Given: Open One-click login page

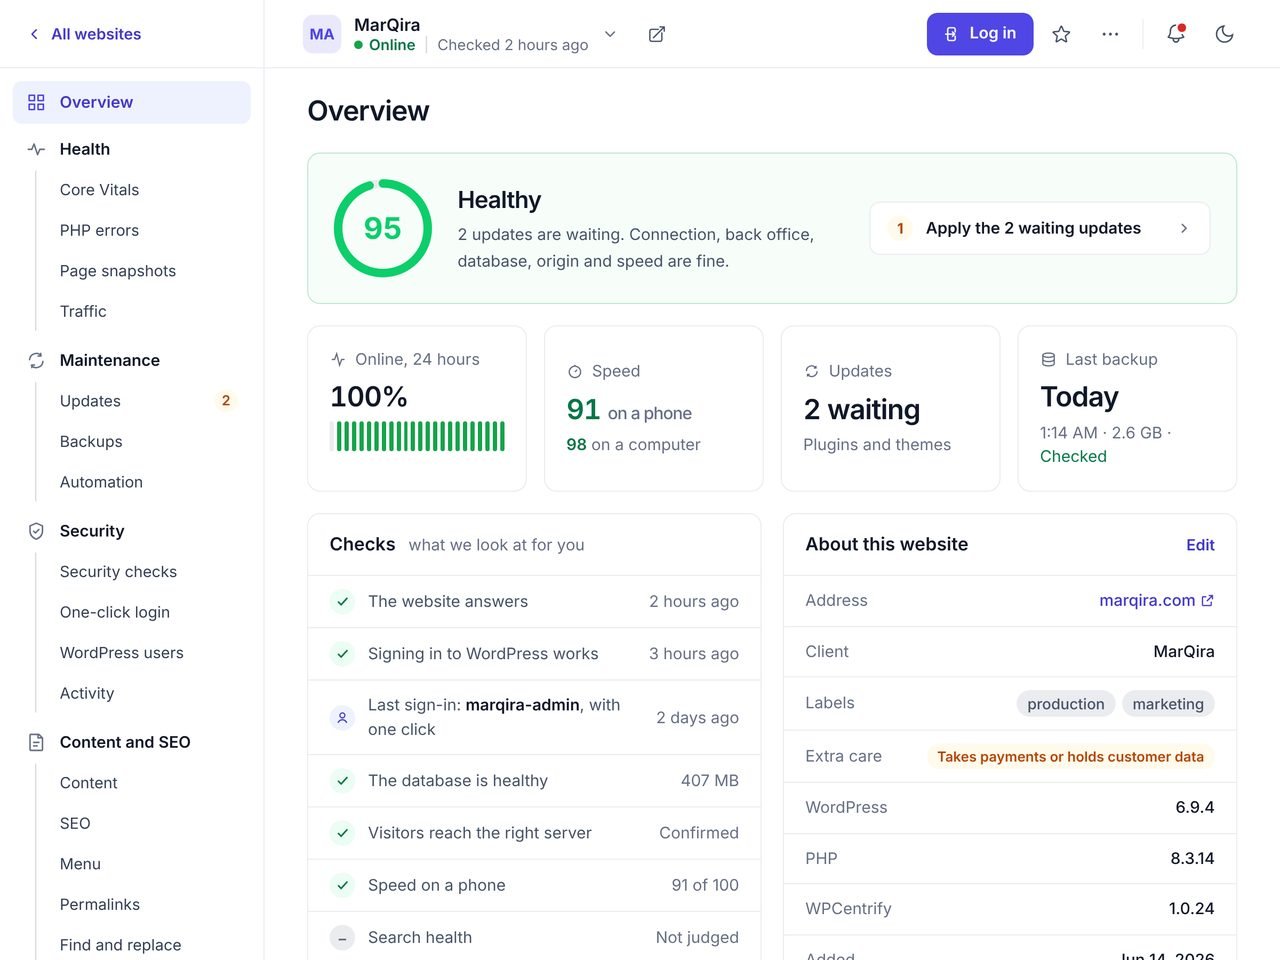Looking at the screenshot, I should [115, 612].
